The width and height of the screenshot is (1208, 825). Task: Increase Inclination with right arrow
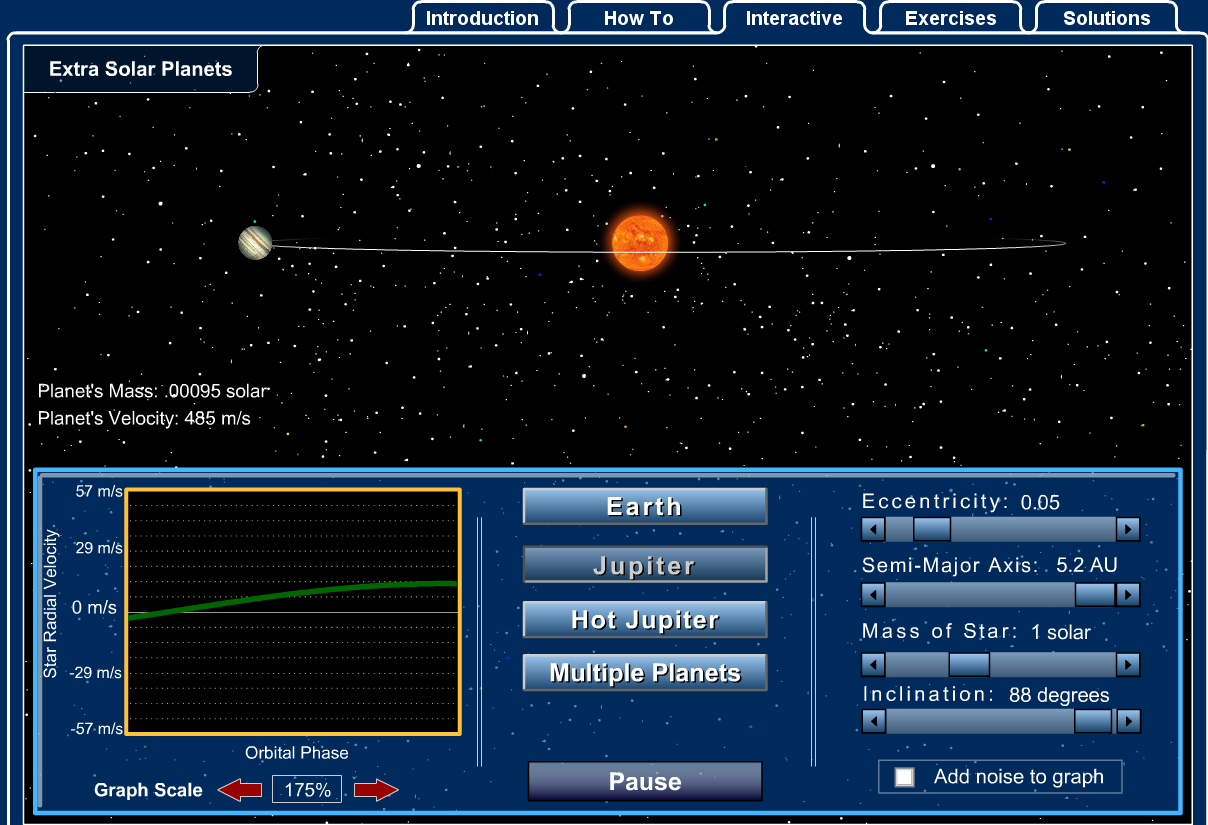1128,721
